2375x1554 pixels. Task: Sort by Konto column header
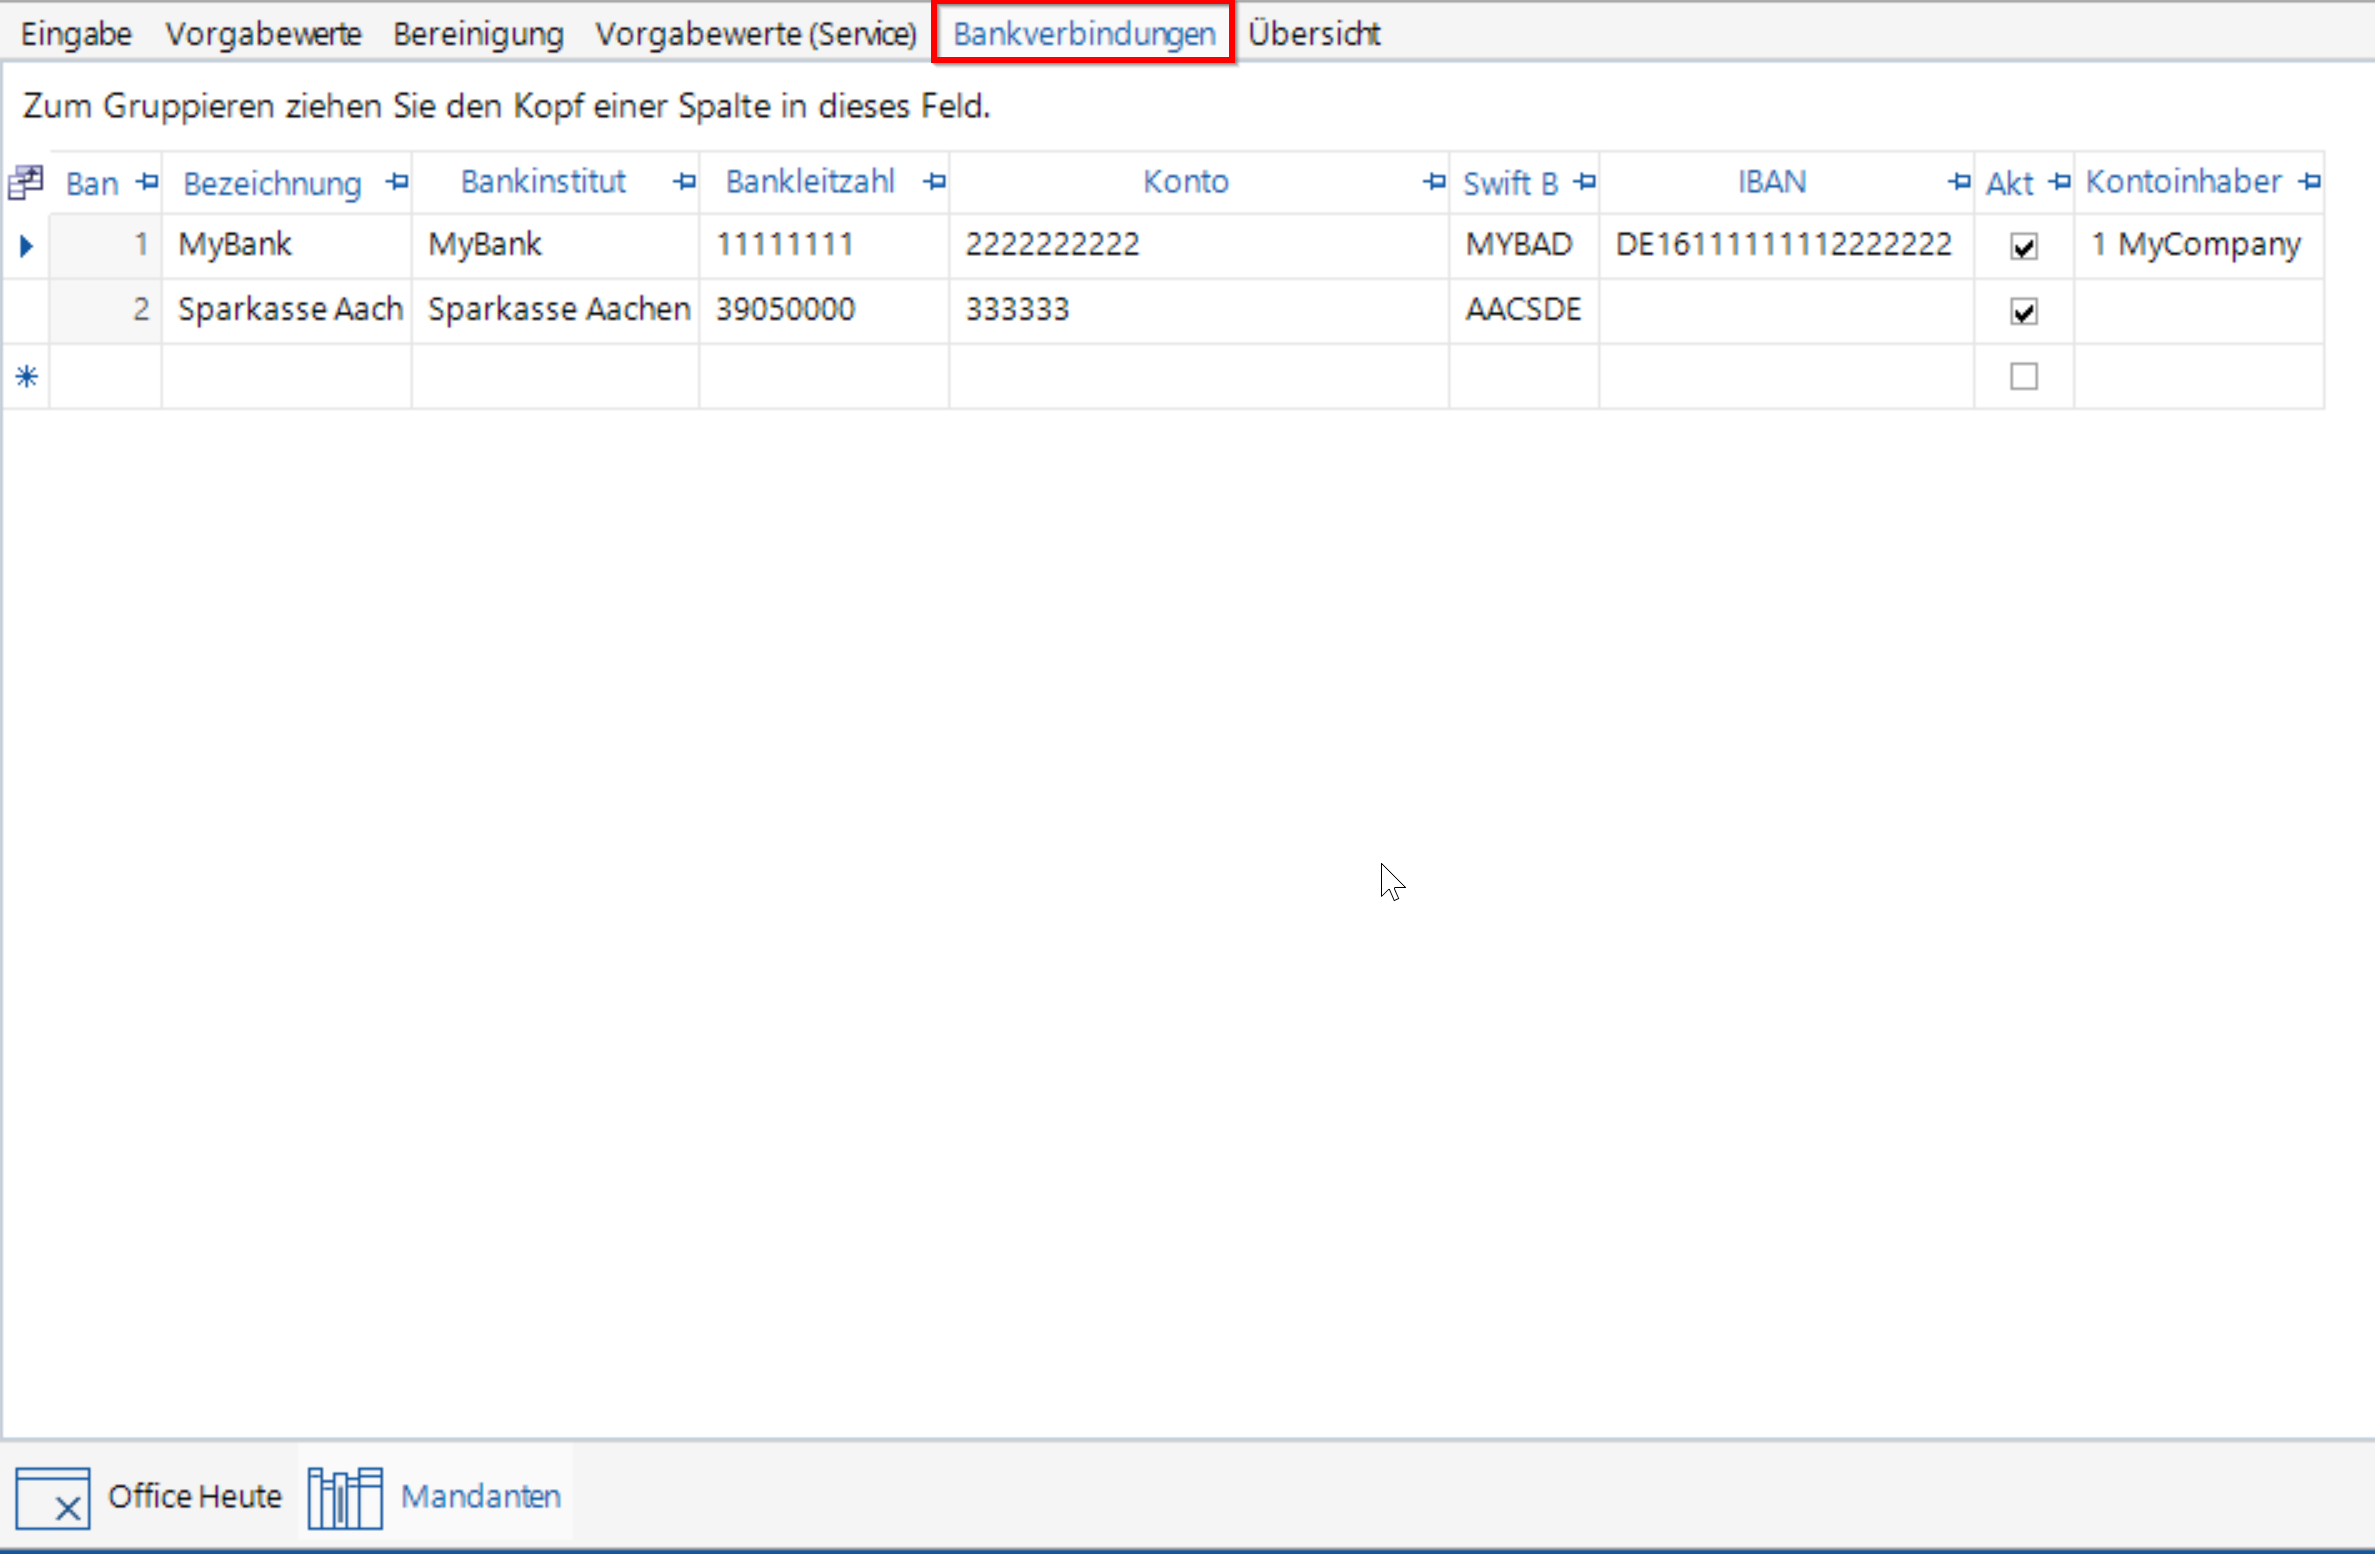click(1186, 182)
